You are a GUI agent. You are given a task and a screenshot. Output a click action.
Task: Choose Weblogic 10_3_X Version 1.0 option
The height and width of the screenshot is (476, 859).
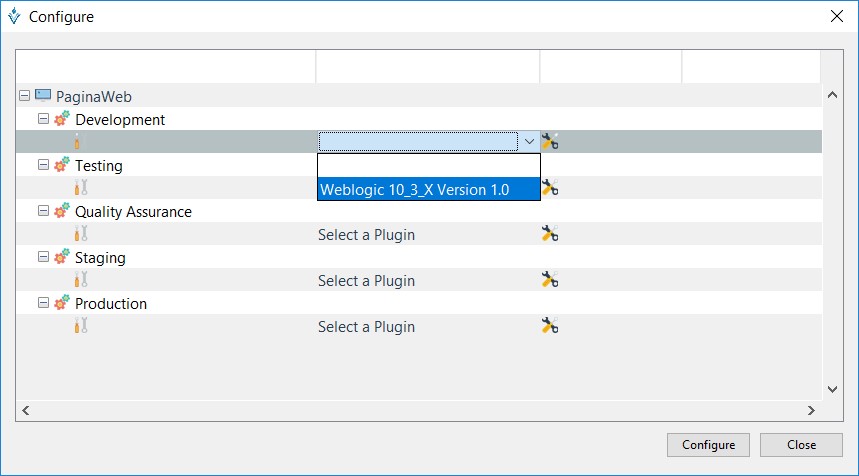click(429, 189)
